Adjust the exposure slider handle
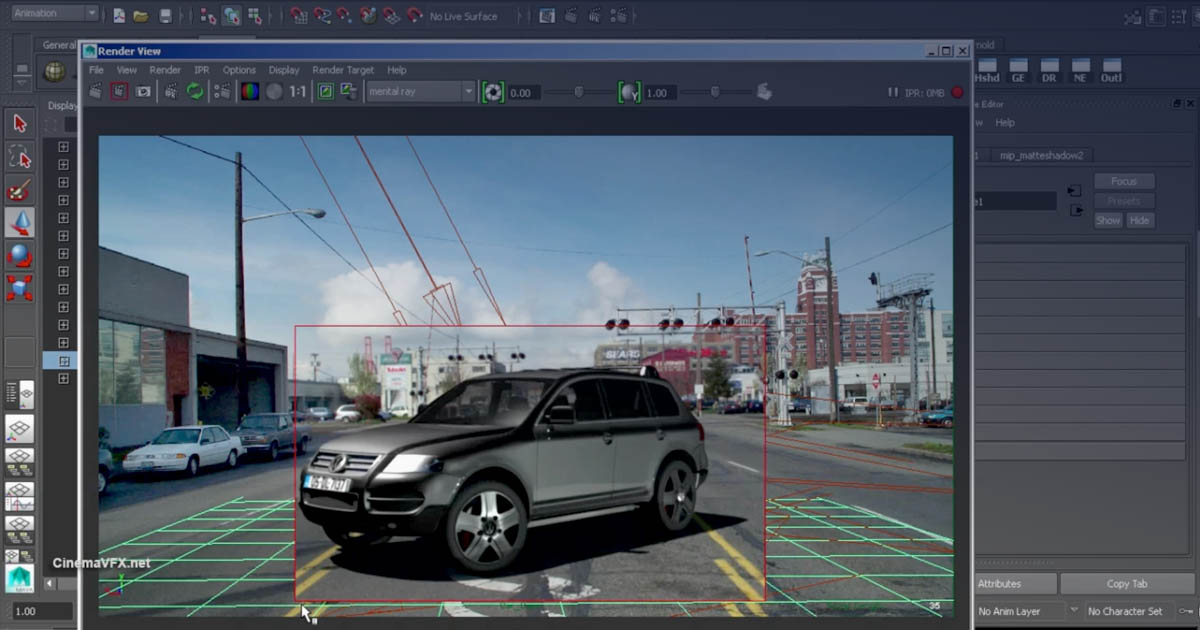The height and width of the screenshot is (630, 1200). tap(579, 92)
